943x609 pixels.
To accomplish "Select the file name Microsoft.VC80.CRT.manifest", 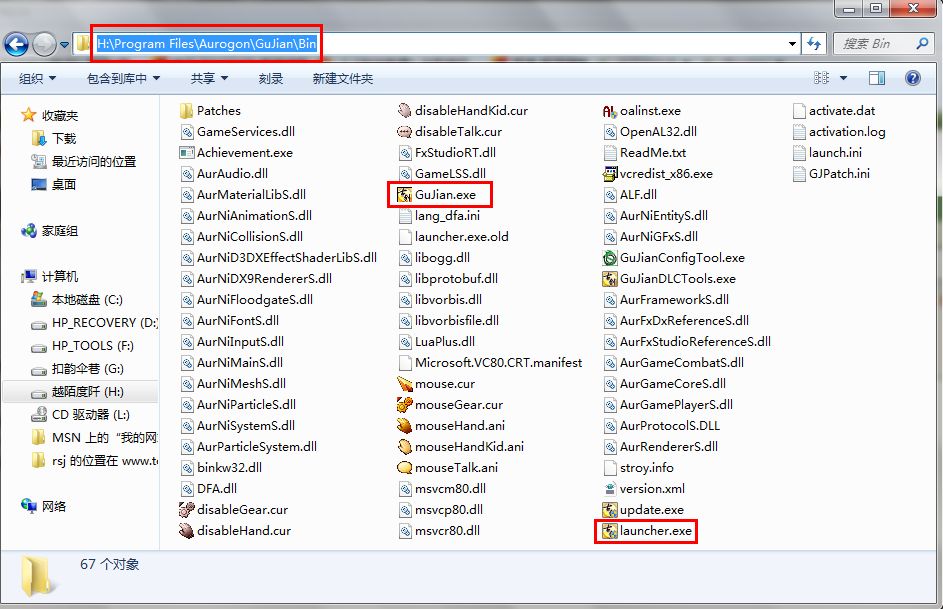I will (498, 363).
